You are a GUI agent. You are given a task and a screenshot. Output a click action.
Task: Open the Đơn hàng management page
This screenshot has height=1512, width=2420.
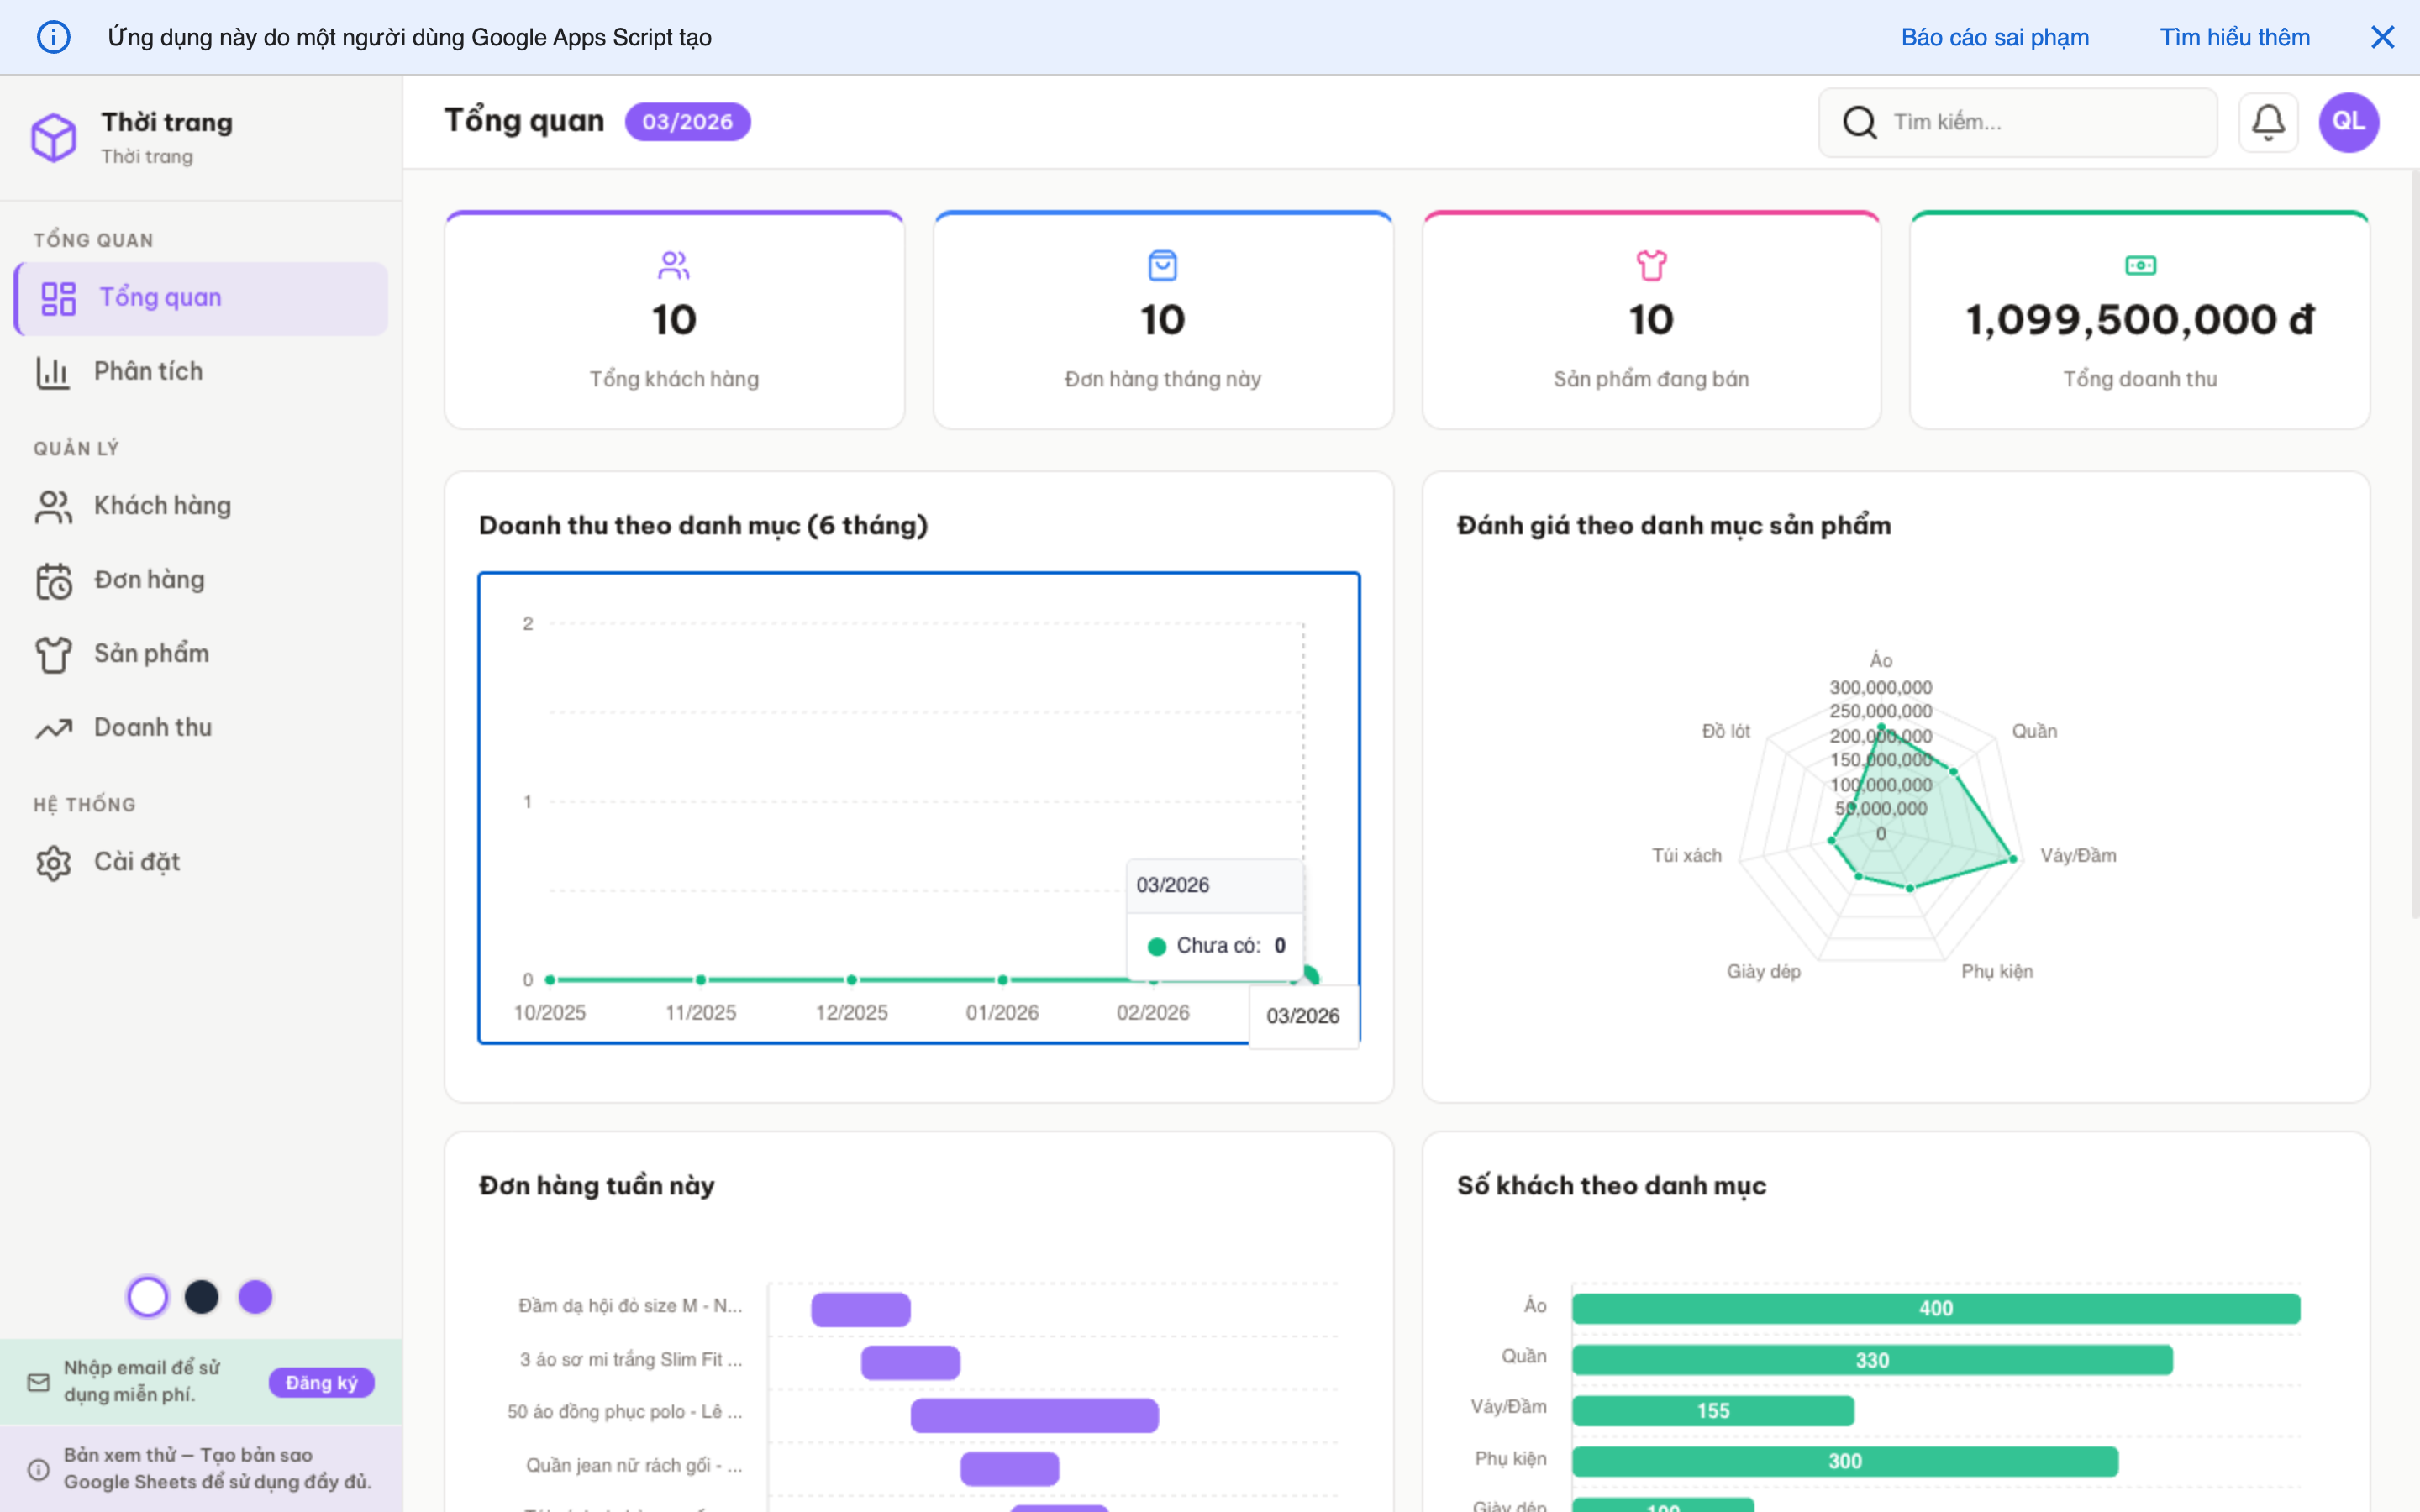[x=149, y=579]
